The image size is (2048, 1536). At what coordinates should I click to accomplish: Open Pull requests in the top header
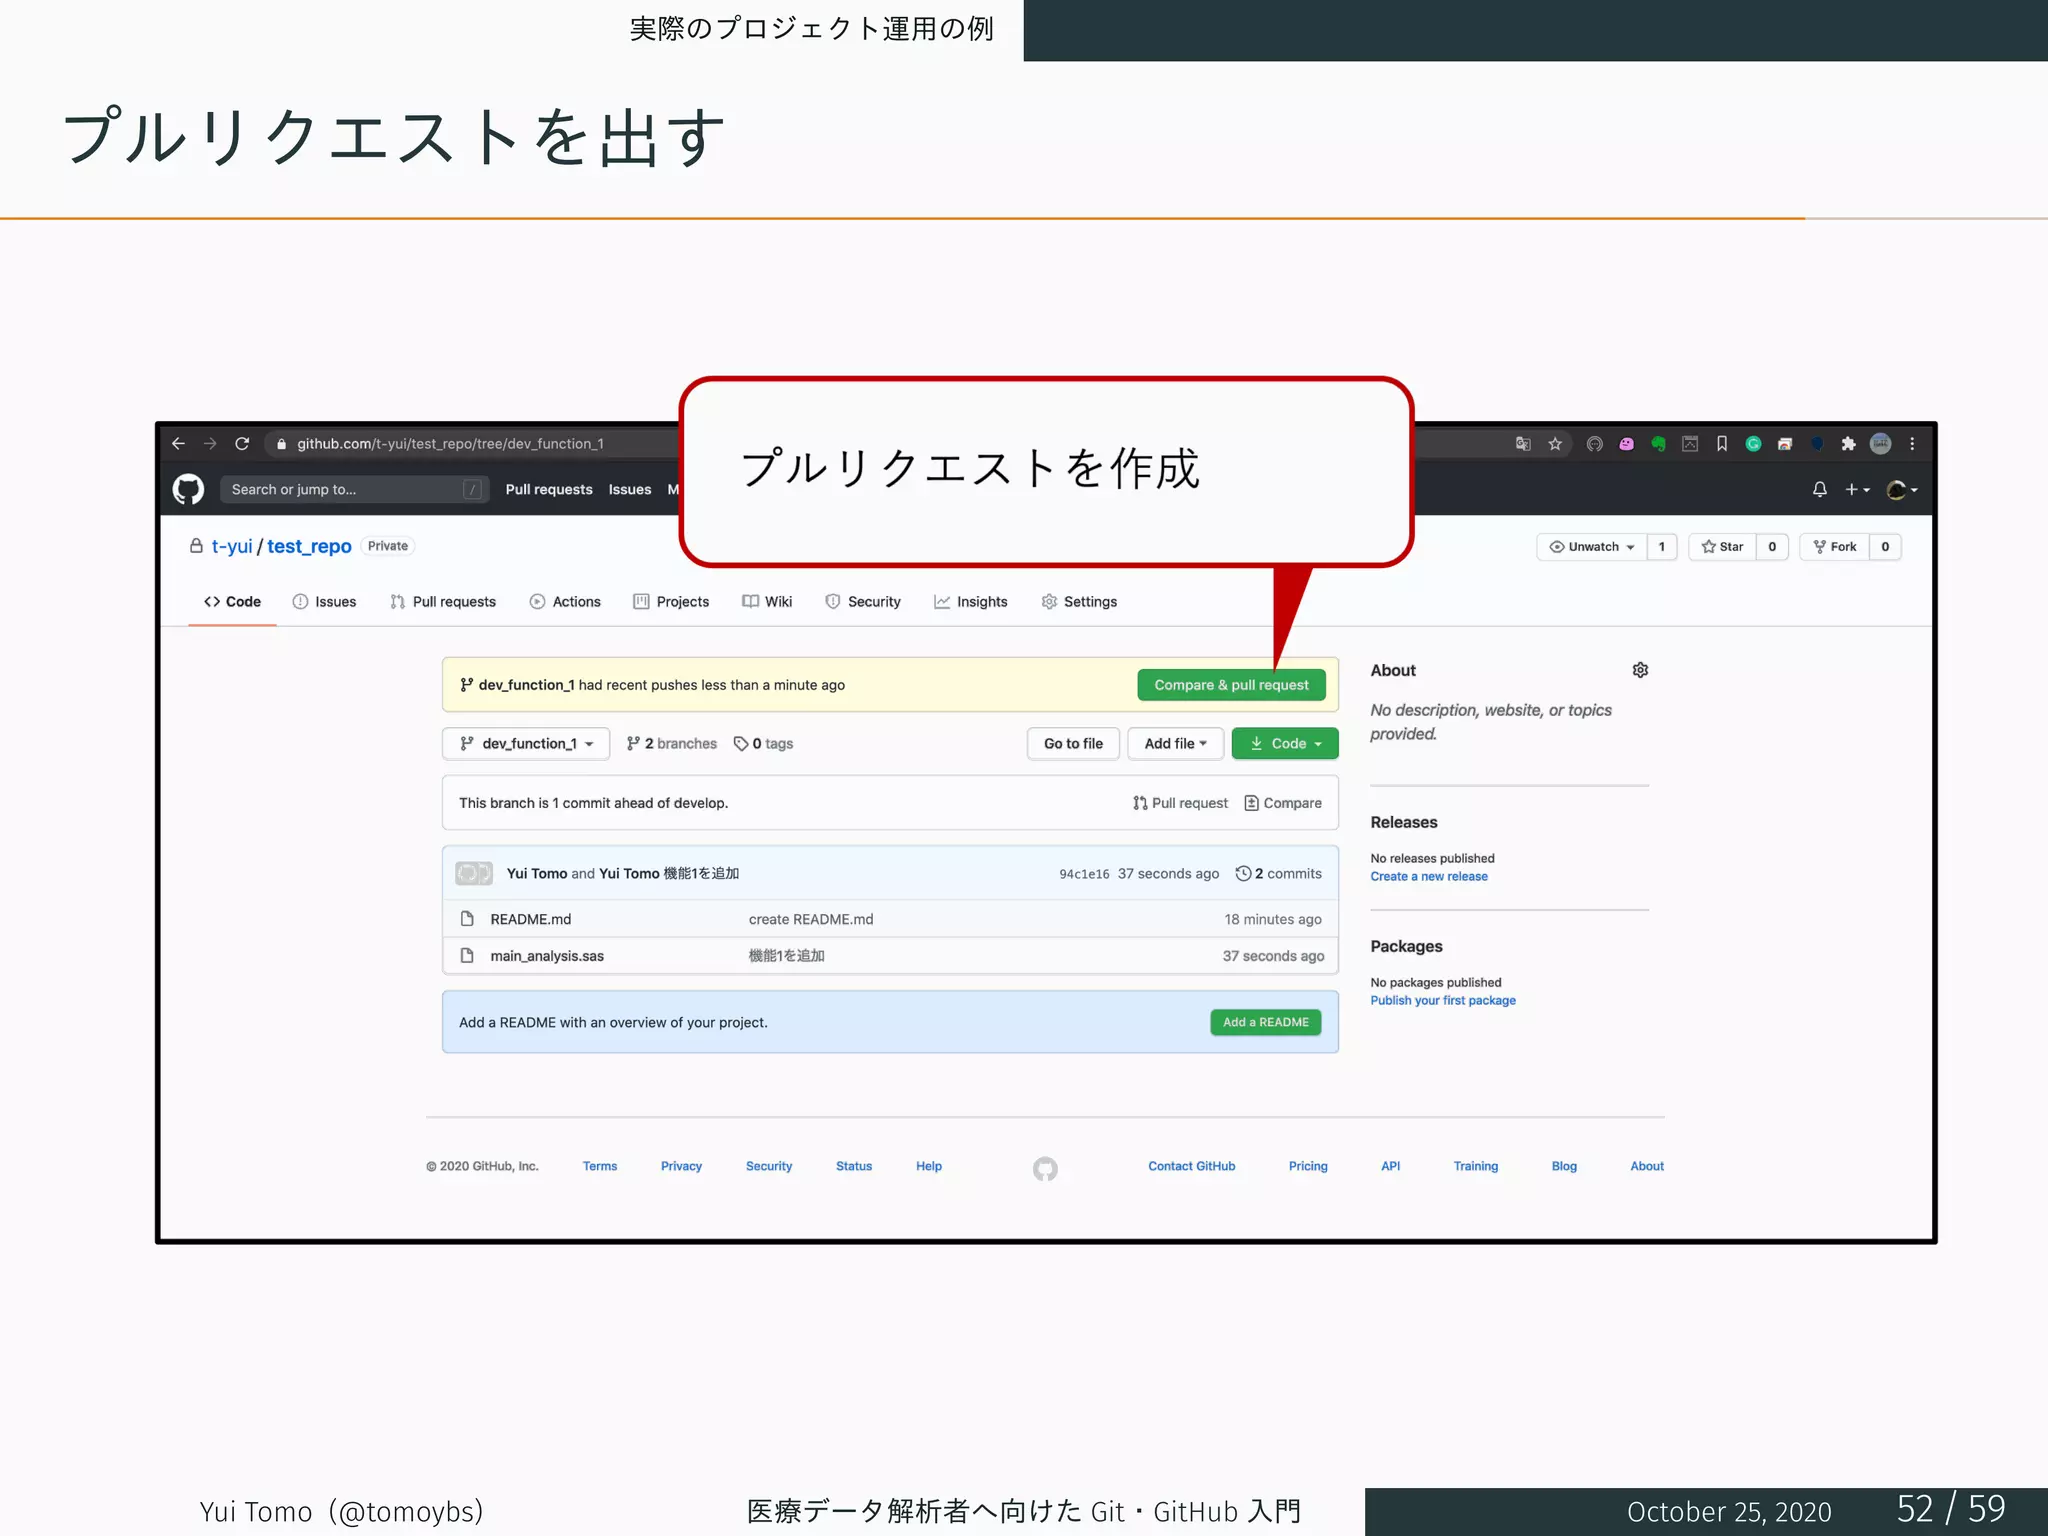tap(549, 489)
